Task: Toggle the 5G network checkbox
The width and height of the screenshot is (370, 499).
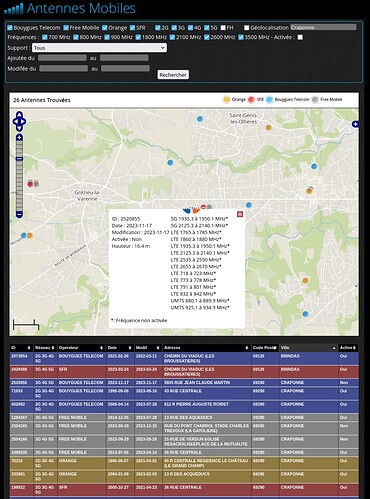Action: point(207,27)
